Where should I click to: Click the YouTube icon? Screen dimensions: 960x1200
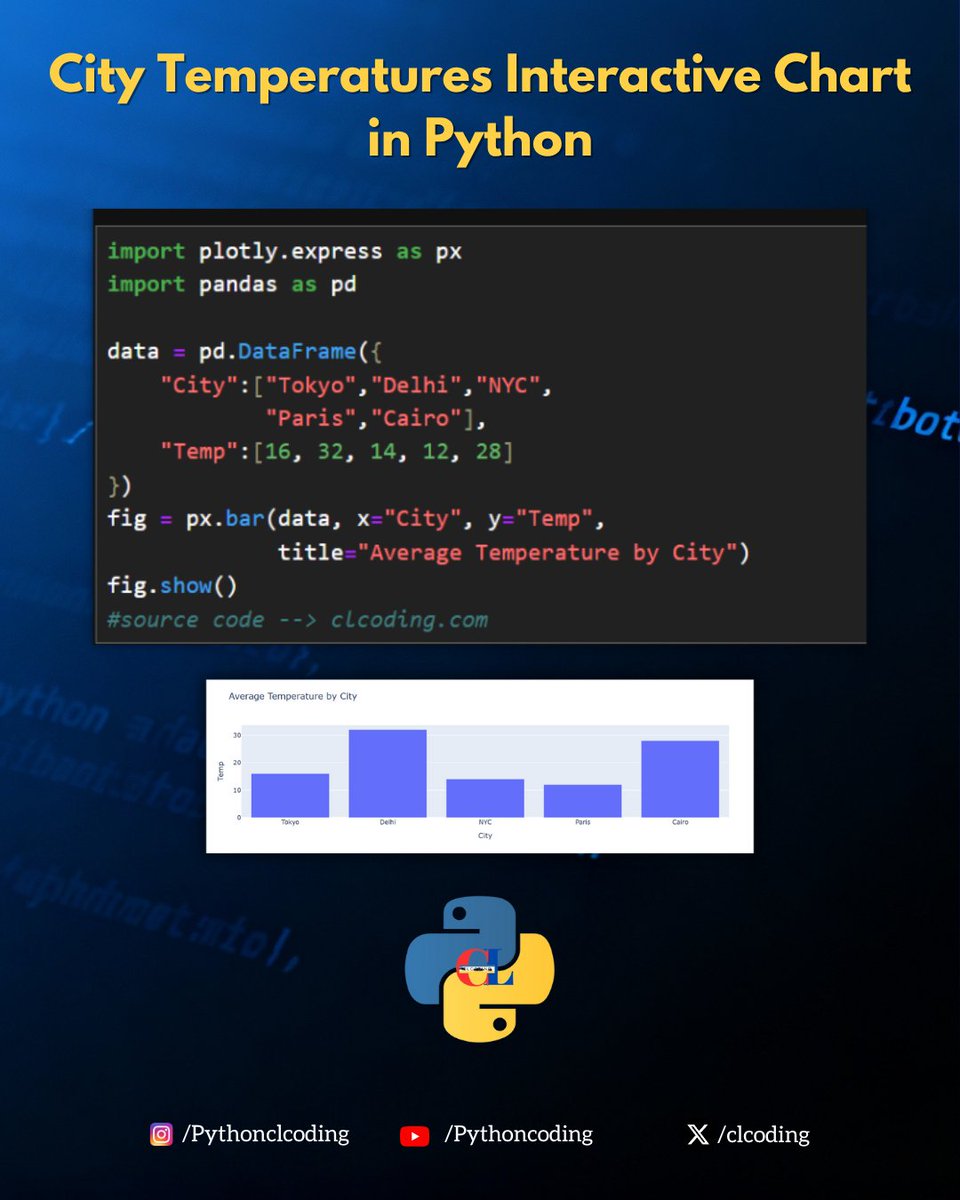pos(414,1136)
